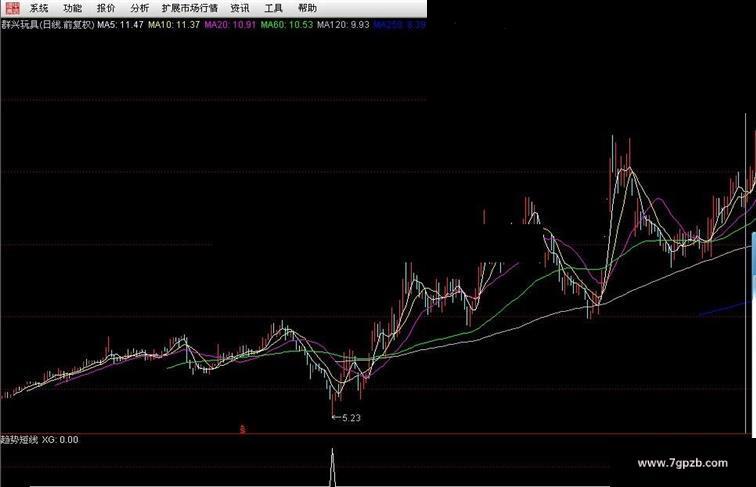The width and height of the screenshot is (756, 487).
Task: Open the 分析 menu
Action: (x=140, y=8)
